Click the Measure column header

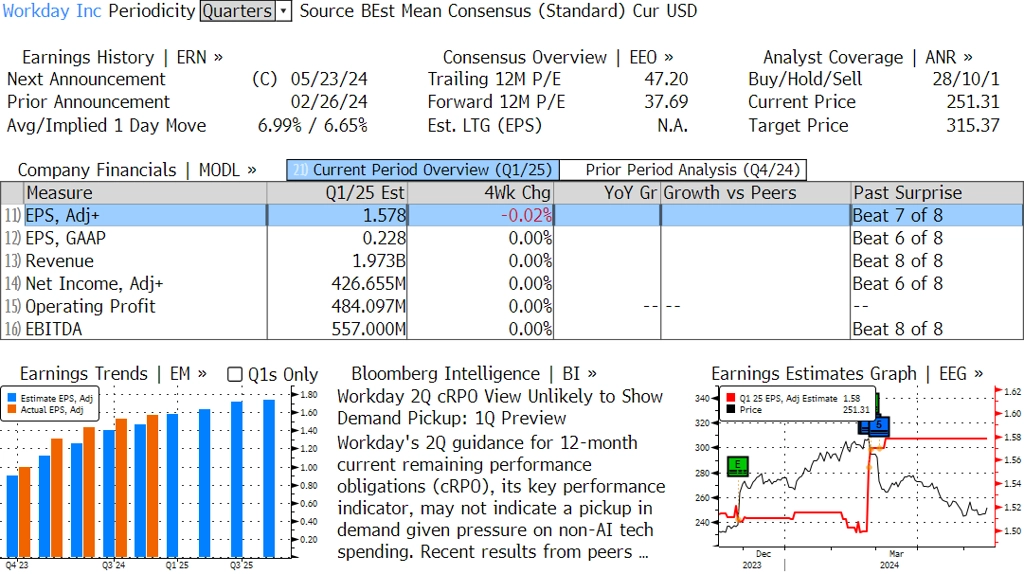pos(145,193)
